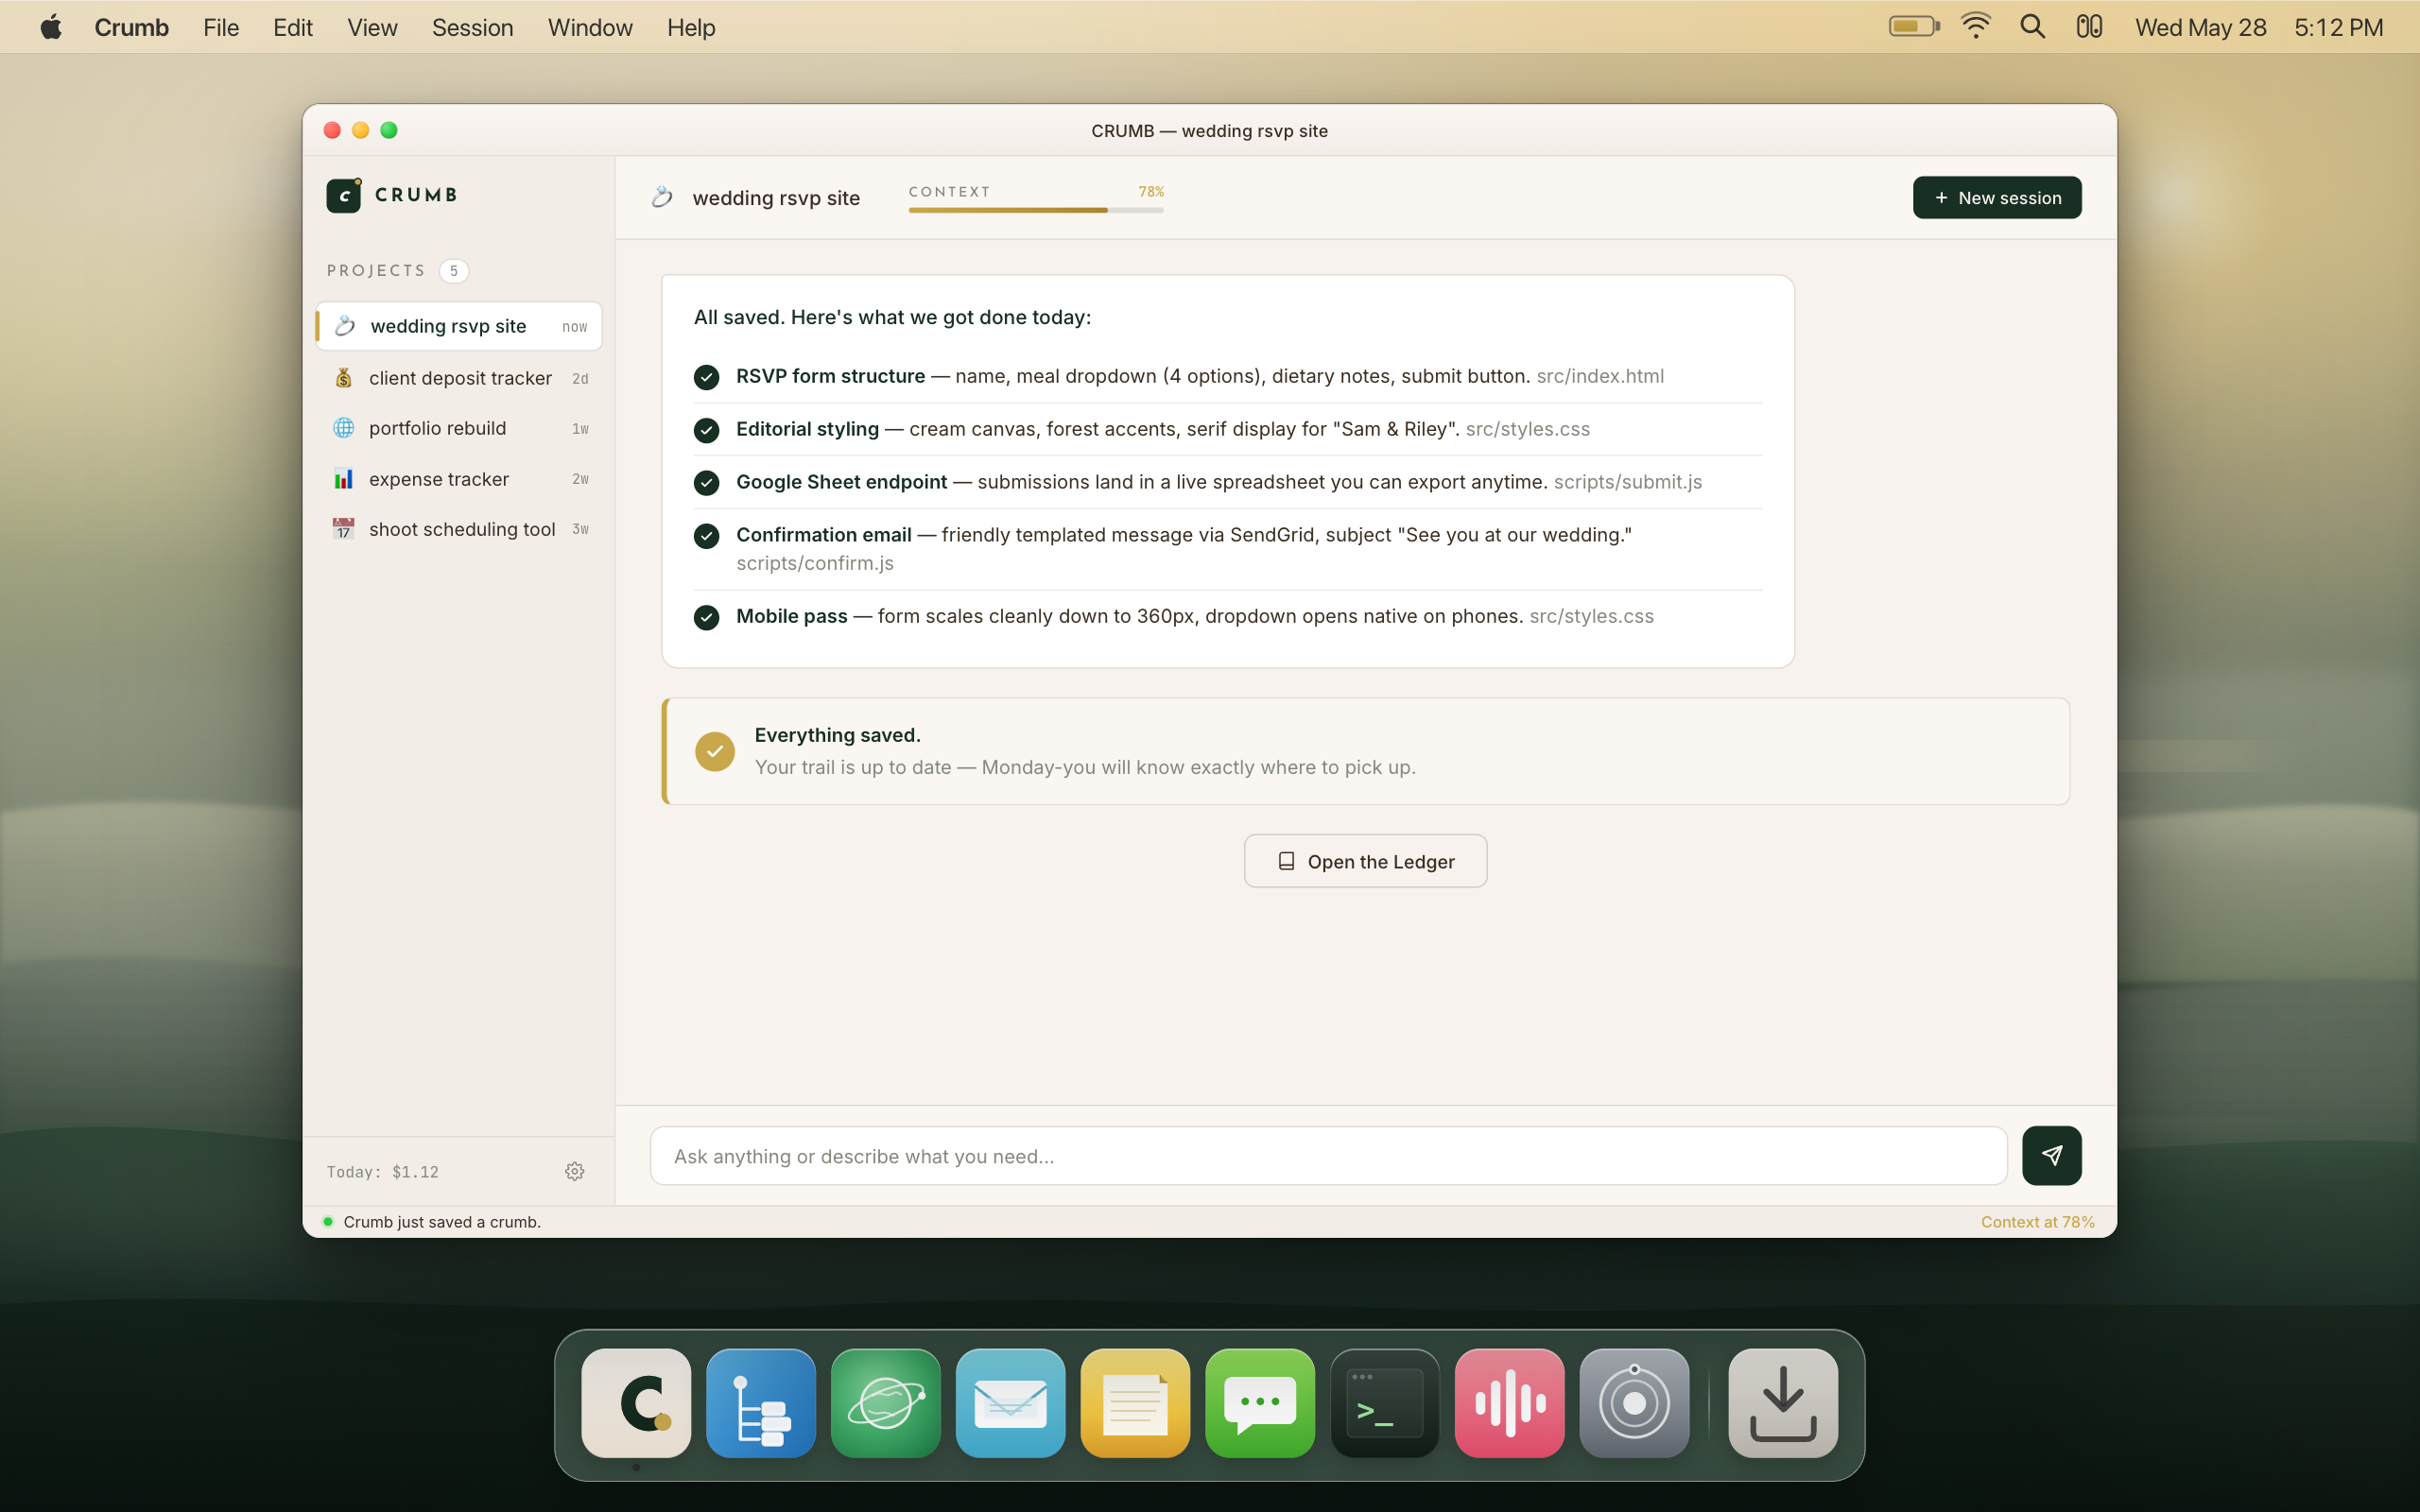Click the 78% context percentage label

[x=1151, y=191]
